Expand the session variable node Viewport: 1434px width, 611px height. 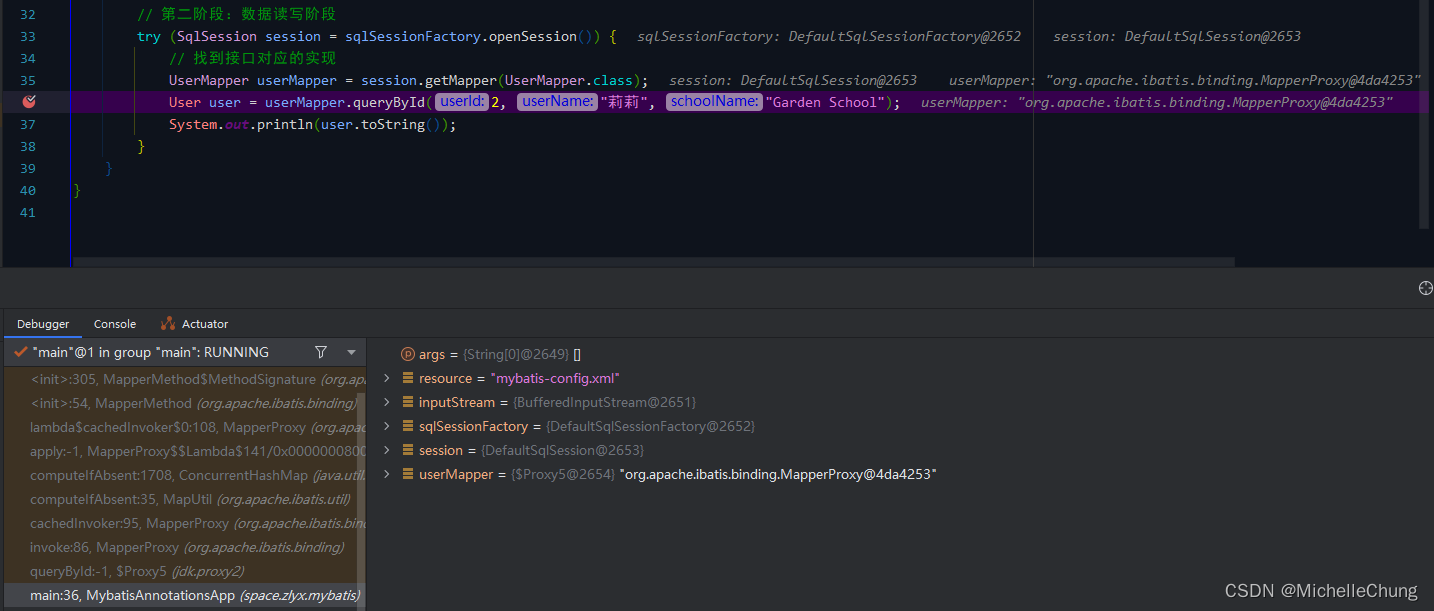[x=387, y=450]
